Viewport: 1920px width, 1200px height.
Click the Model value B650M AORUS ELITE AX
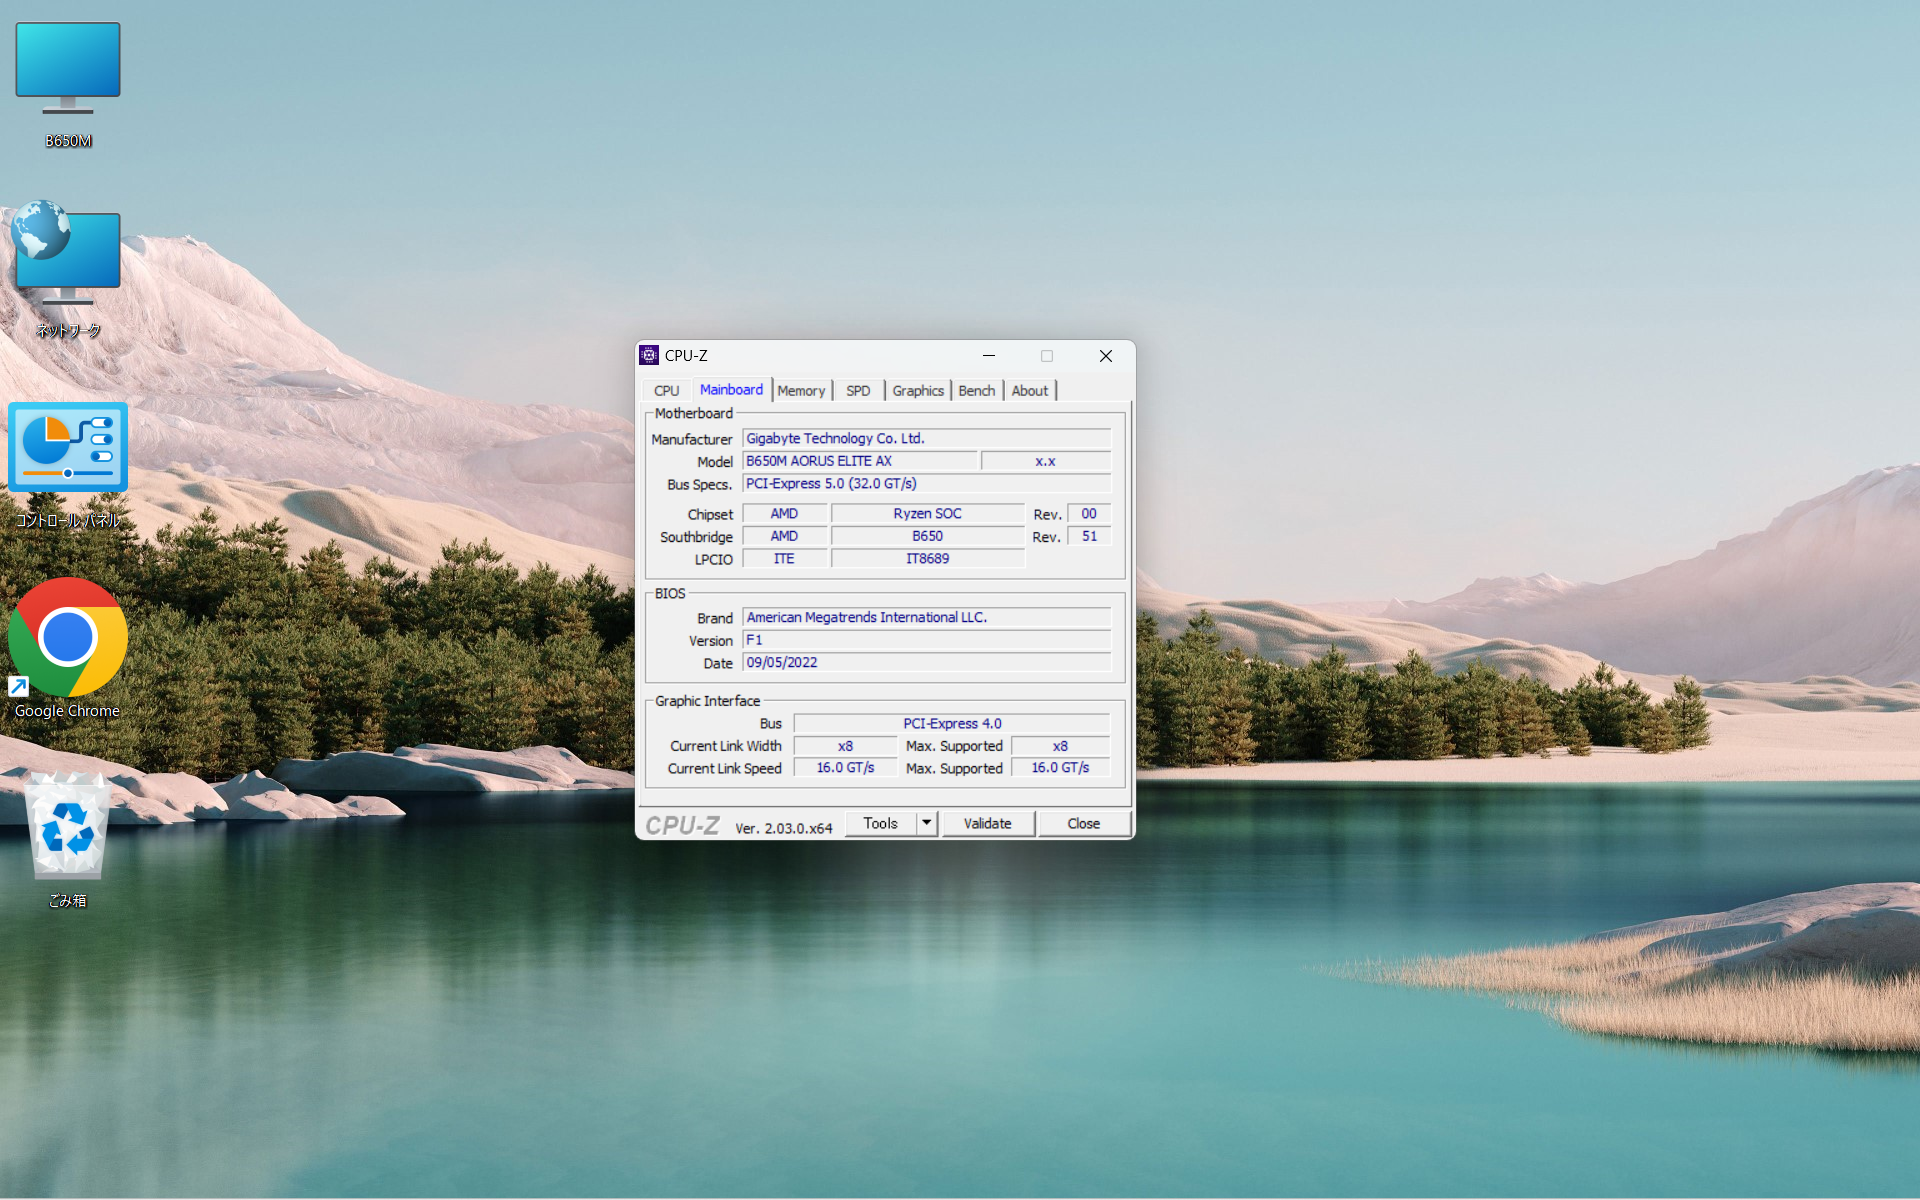[860, 461]
